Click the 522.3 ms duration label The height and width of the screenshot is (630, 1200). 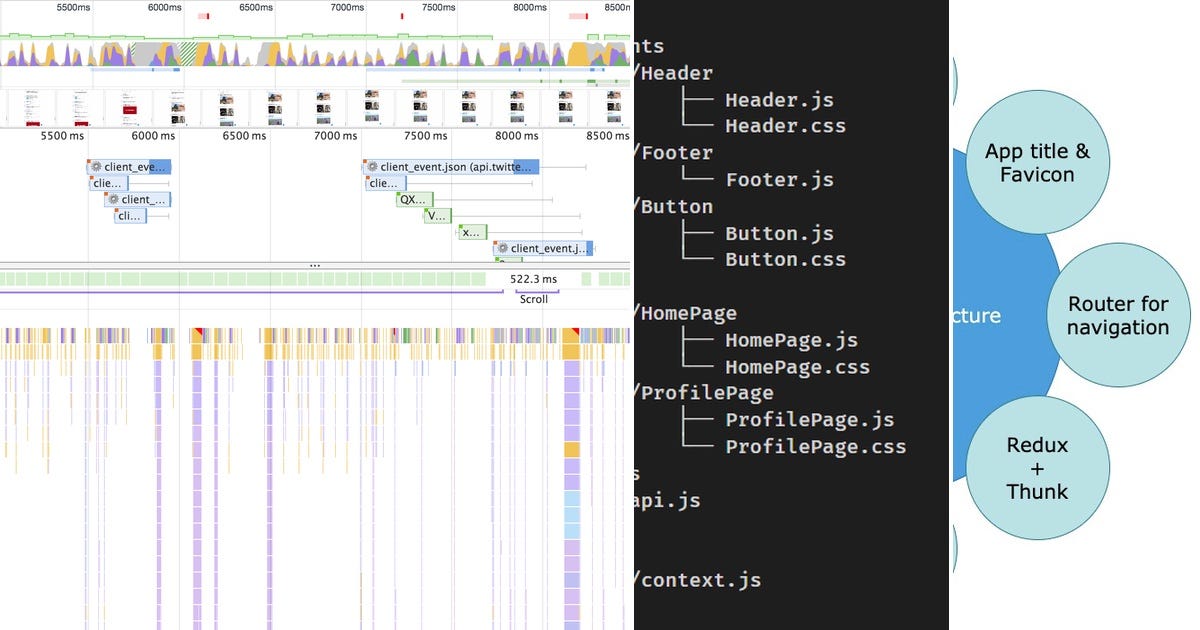click(x=533, y=278)
